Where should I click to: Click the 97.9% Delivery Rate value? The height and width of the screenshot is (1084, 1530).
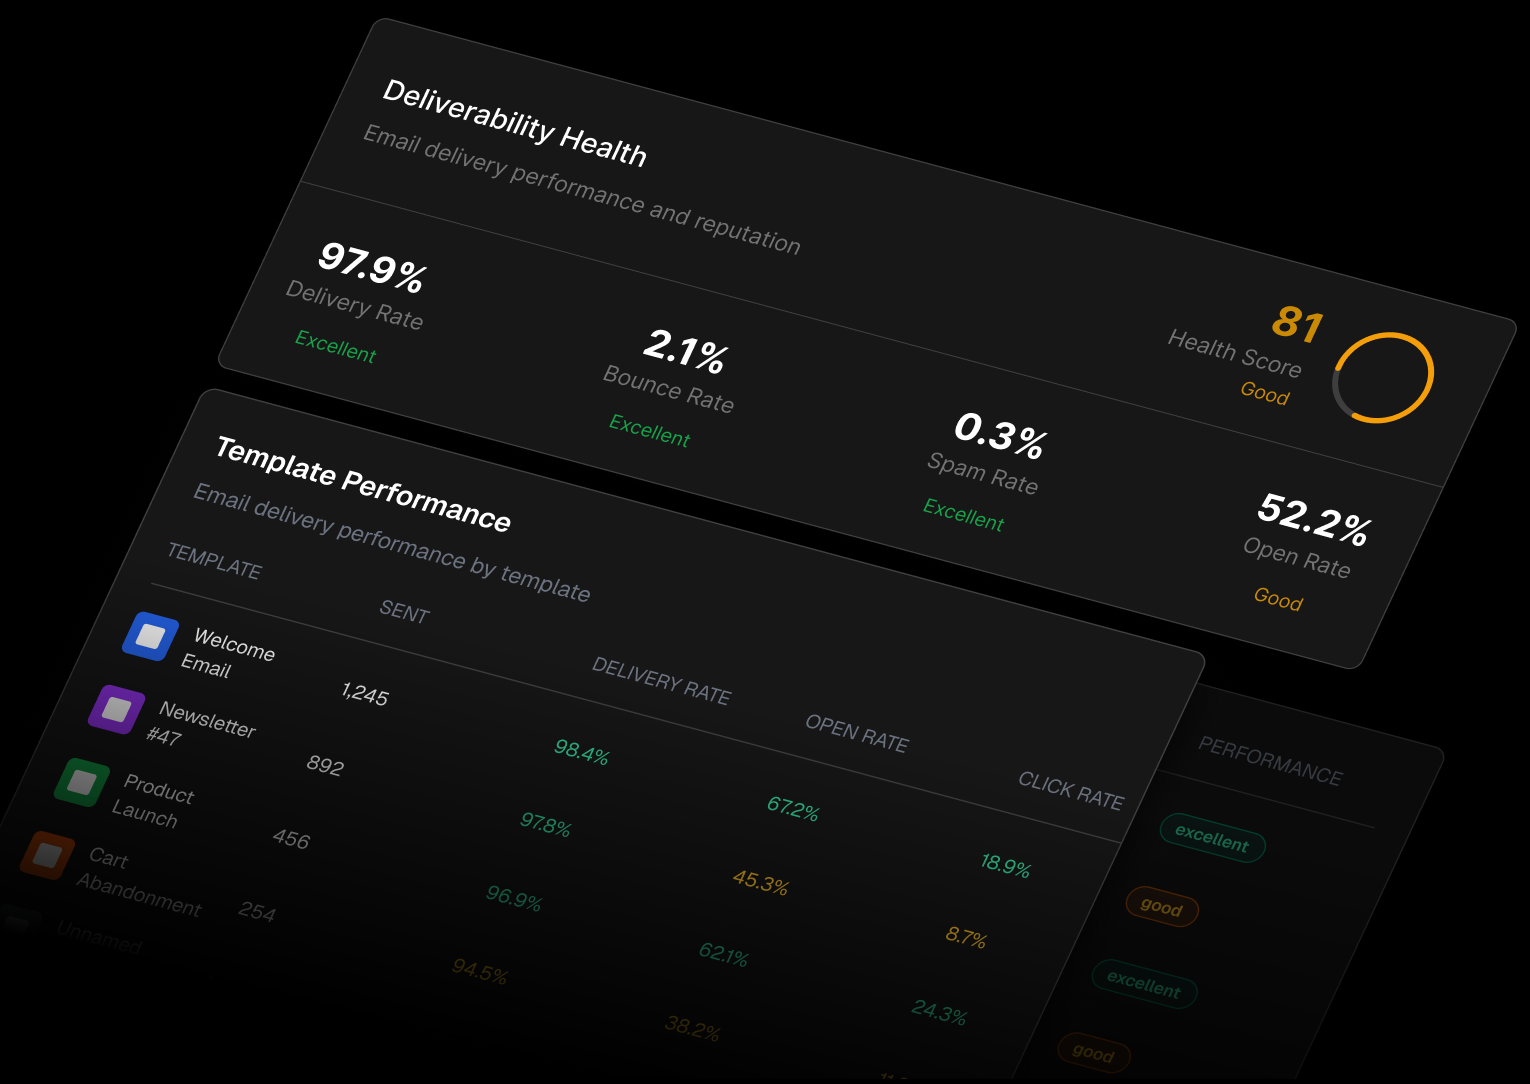point(372,266)
